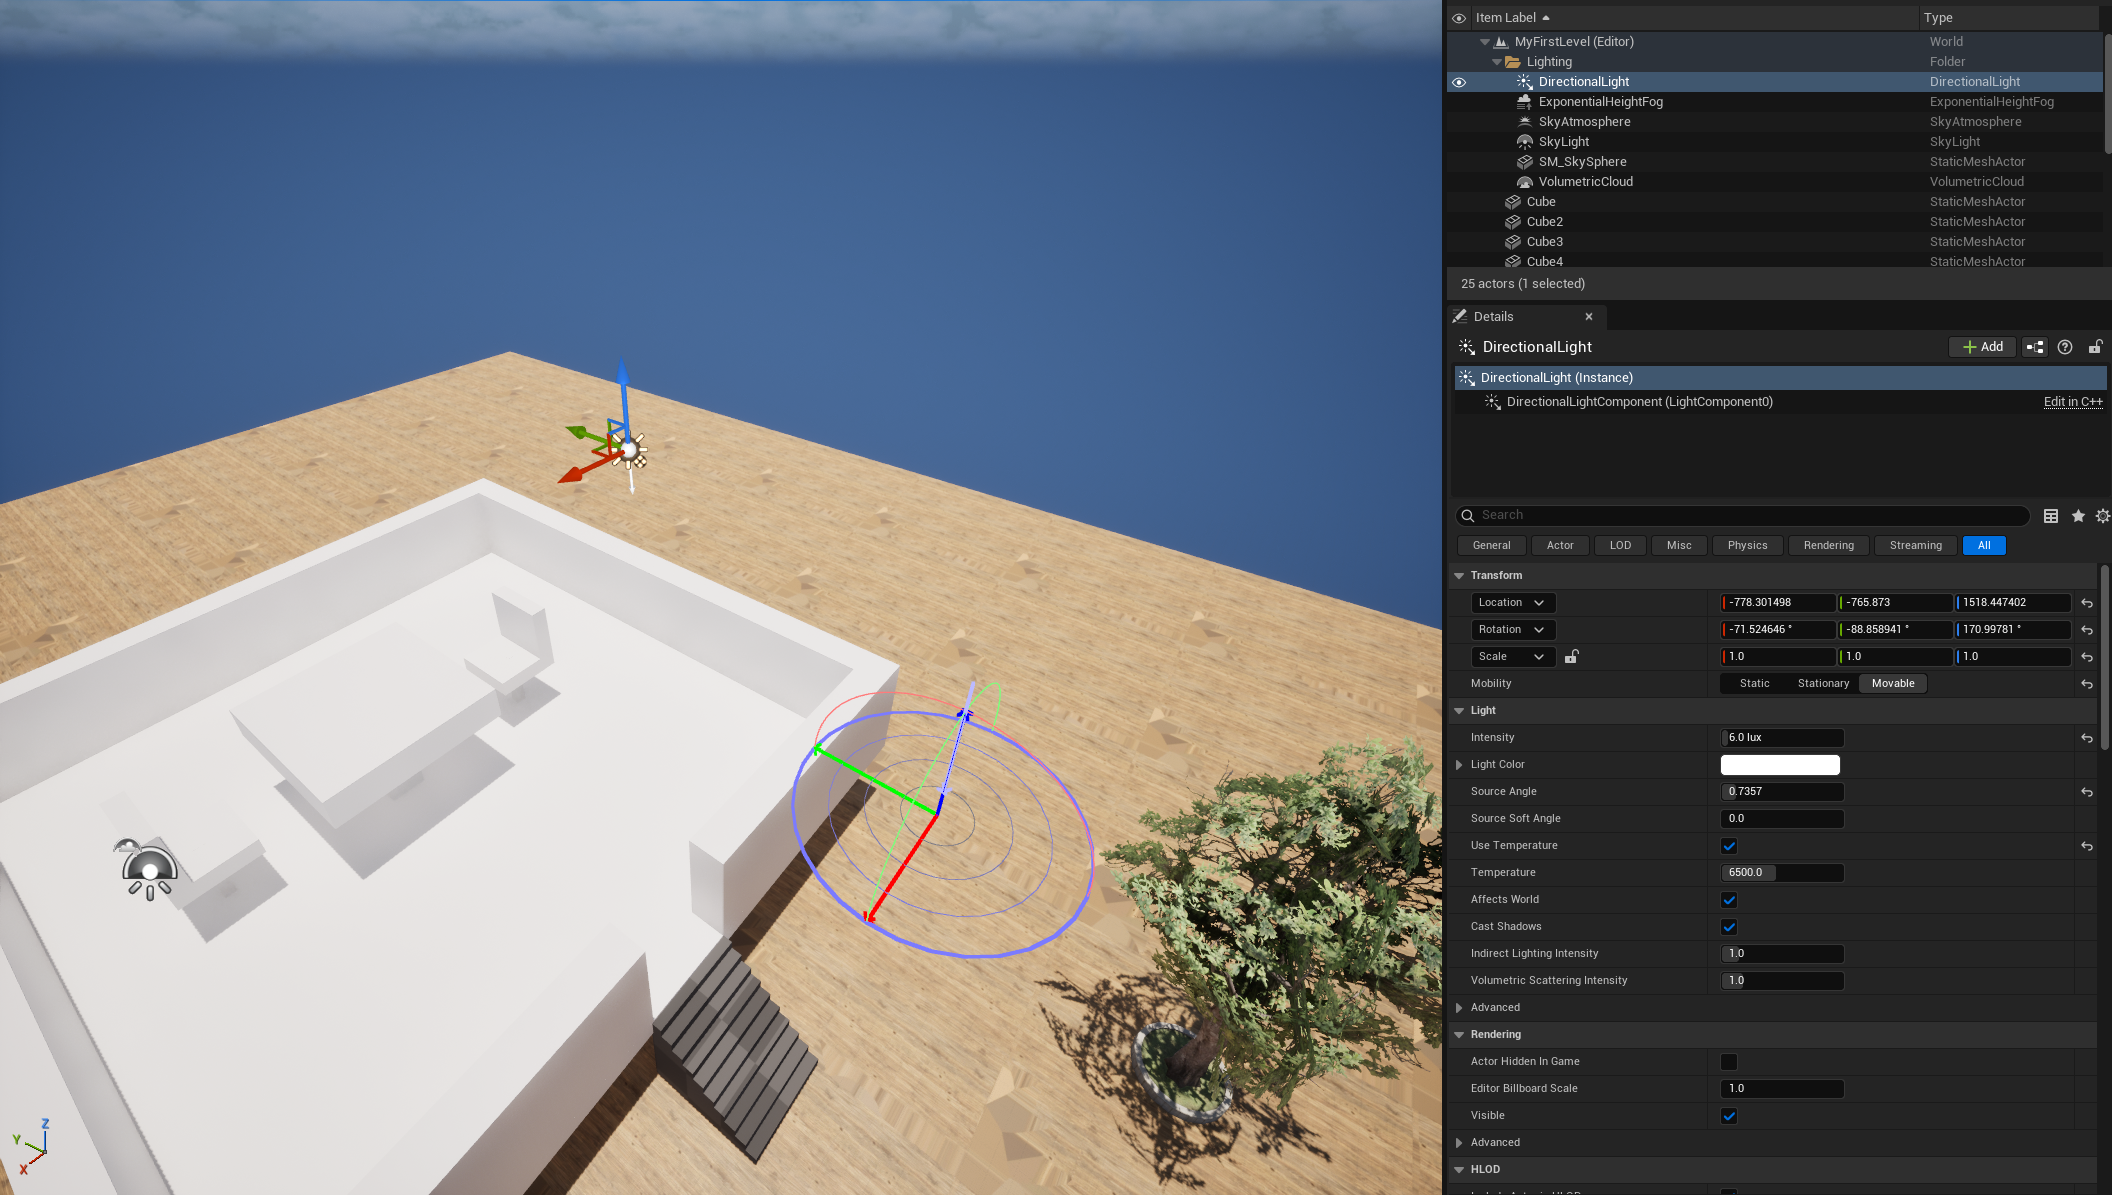The width and height of the screenshot is (2112, 1195).
Task: Click the white Light Color swatch
Action: tap(1779, 765)
